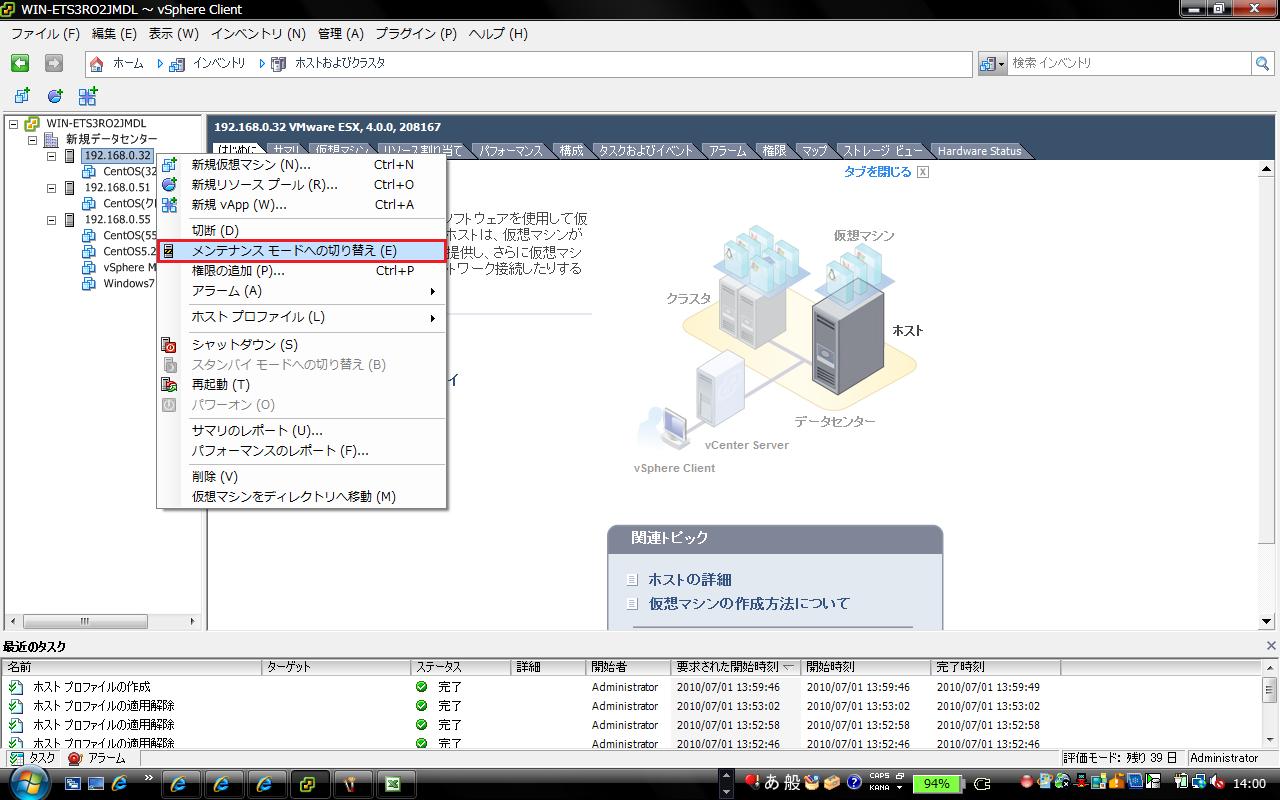The image size is (1280, 800).
Task: Collapse the 192.168.0.55 host node
Action: pos(51,220)
